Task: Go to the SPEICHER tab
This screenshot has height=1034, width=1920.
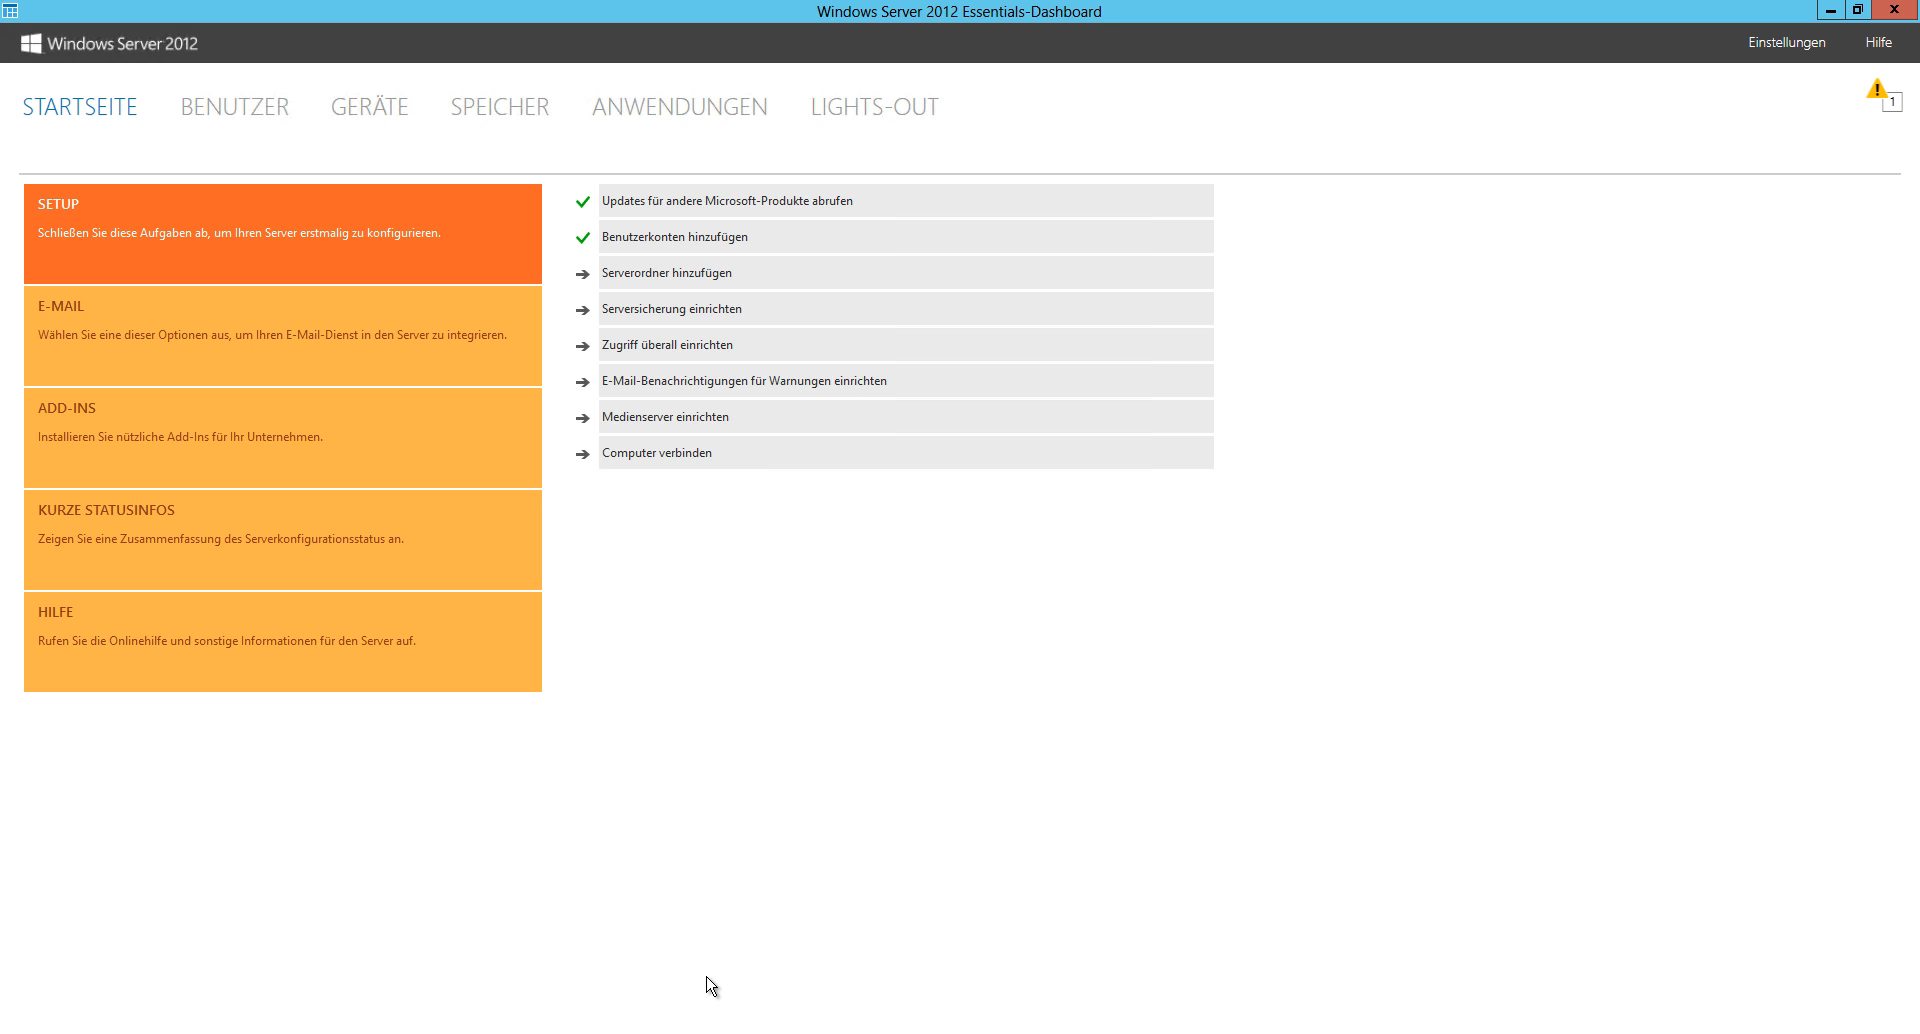Action: 499,107
